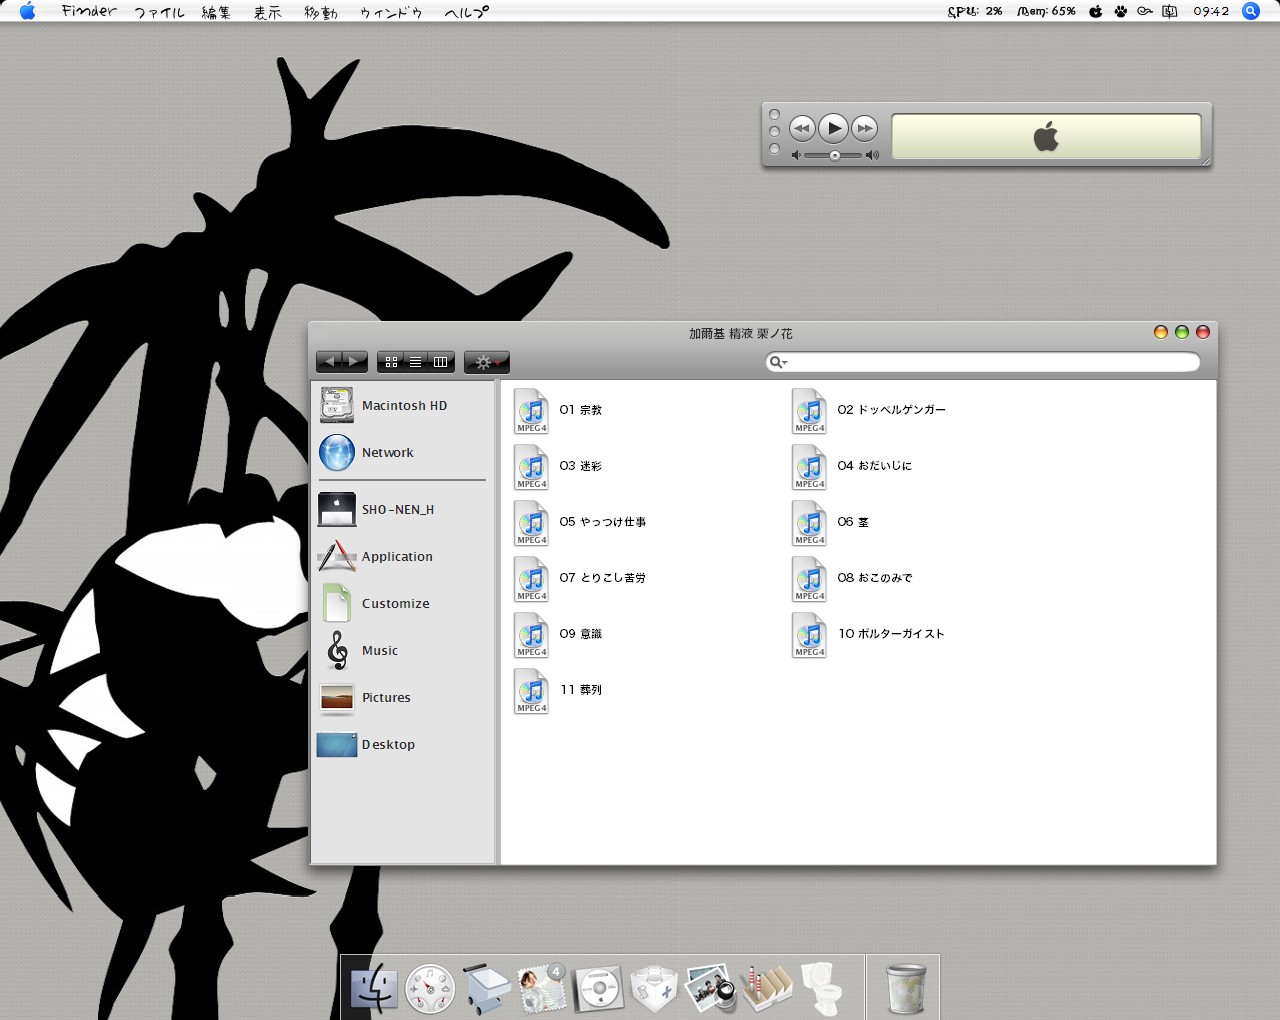Select the MPEG4 file icon for 01 宗教
Screen dimensions: 1280x1020
tap(531, 411)
